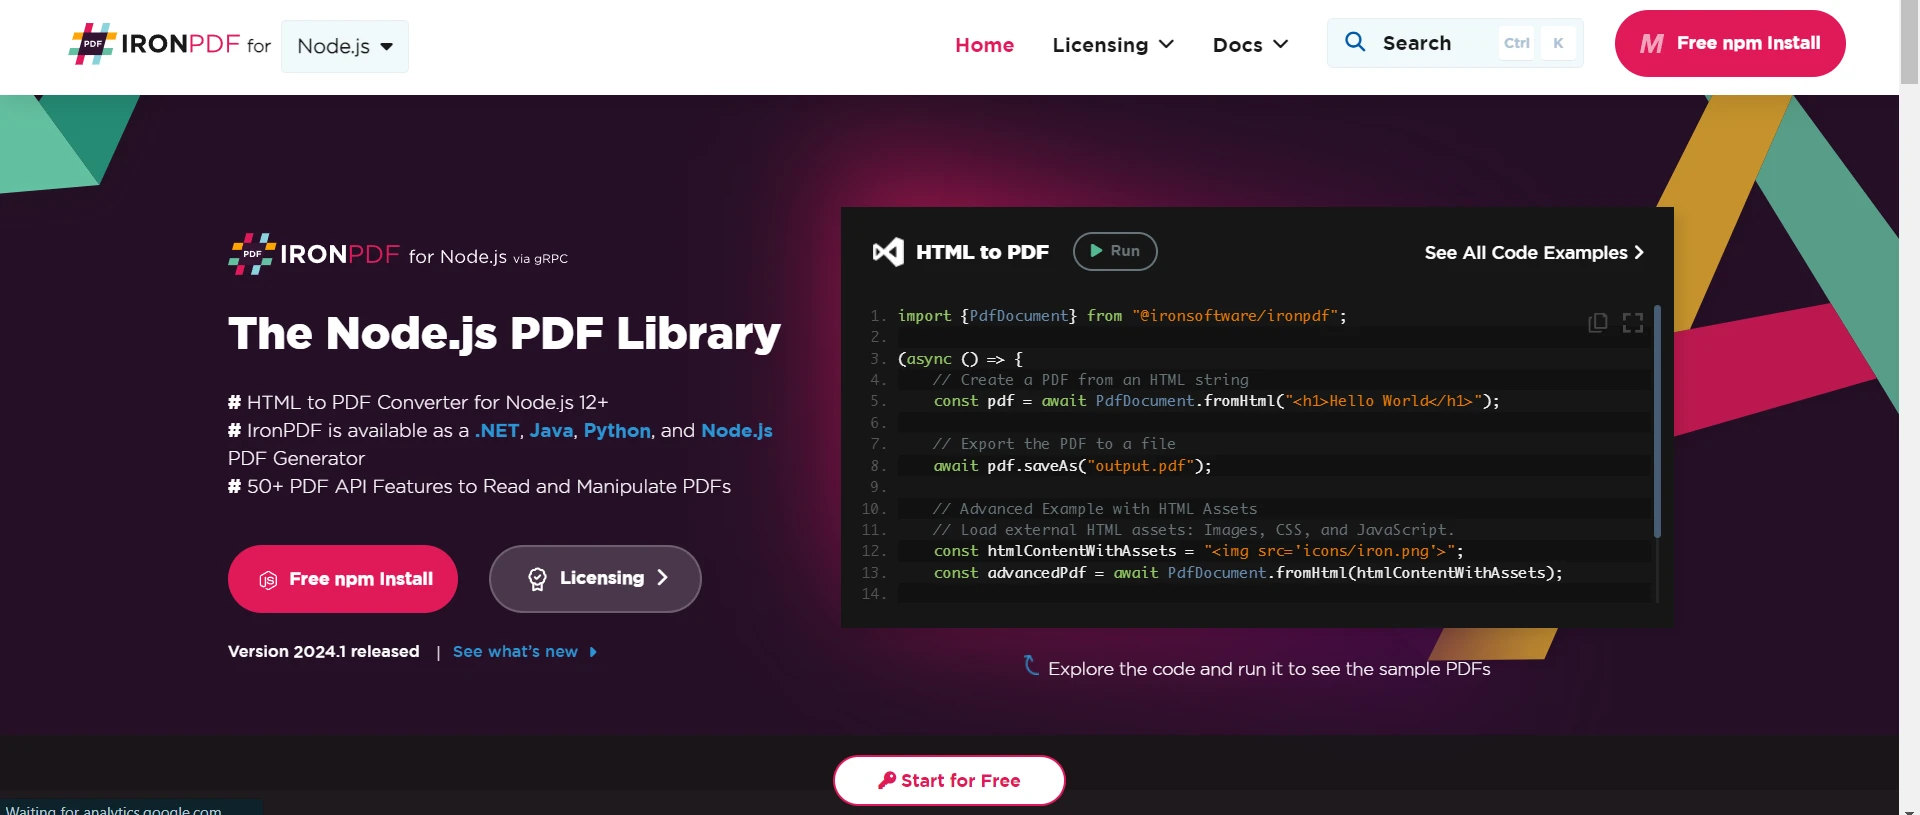Click the hero Licensing button
This screenshot has width=1920, height=815.
coord(595,579)
